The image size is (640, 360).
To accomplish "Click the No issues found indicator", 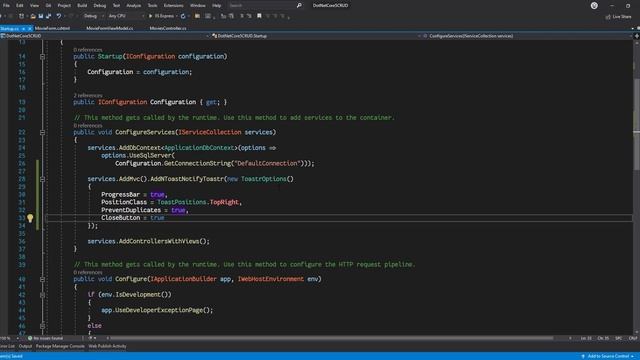I will pos(46,338).
